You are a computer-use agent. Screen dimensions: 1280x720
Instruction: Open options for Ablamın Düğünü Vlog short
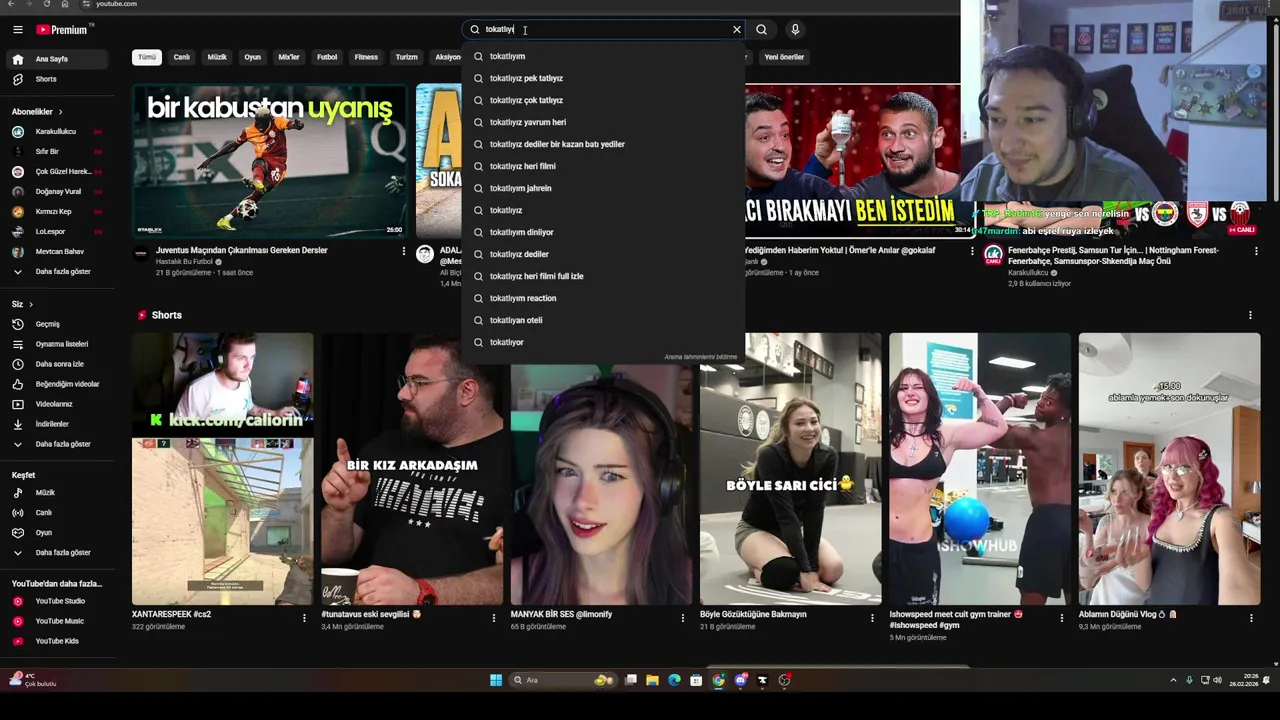[1251, 618]
